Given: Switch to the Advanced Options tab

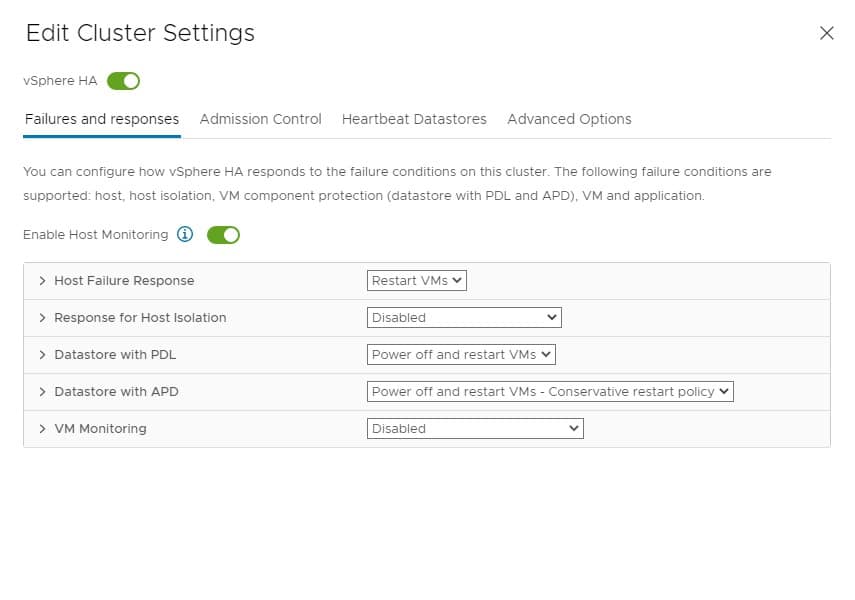Looking at the screenshot, I should 569,119.
